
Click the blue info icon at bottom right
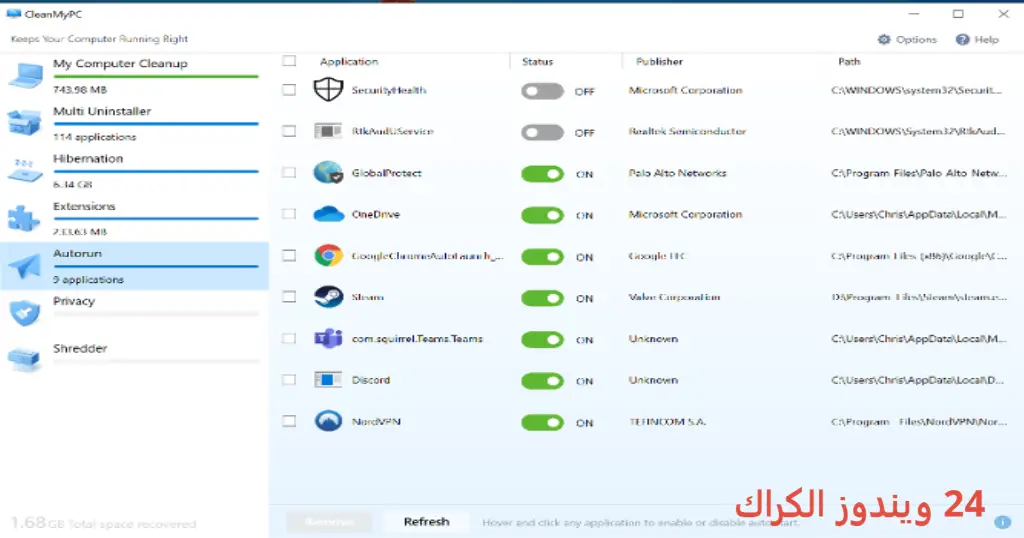1003,522
